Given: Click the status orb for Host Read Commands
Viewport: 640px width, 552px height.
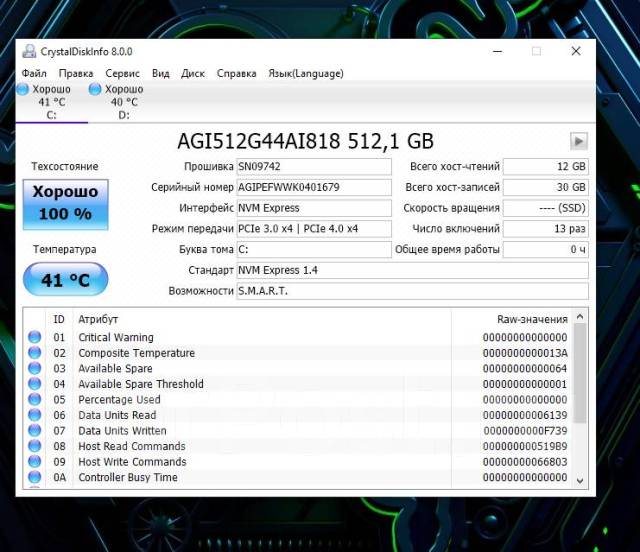Looking at the screenshot, I should [x=35, y=445].
